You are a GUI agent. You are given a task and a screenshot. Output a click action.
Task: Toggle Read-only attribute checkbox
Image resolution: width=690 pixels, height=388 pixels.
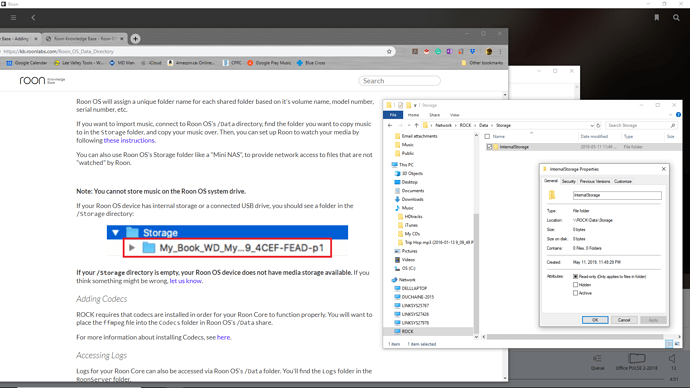tap(575, 277)
